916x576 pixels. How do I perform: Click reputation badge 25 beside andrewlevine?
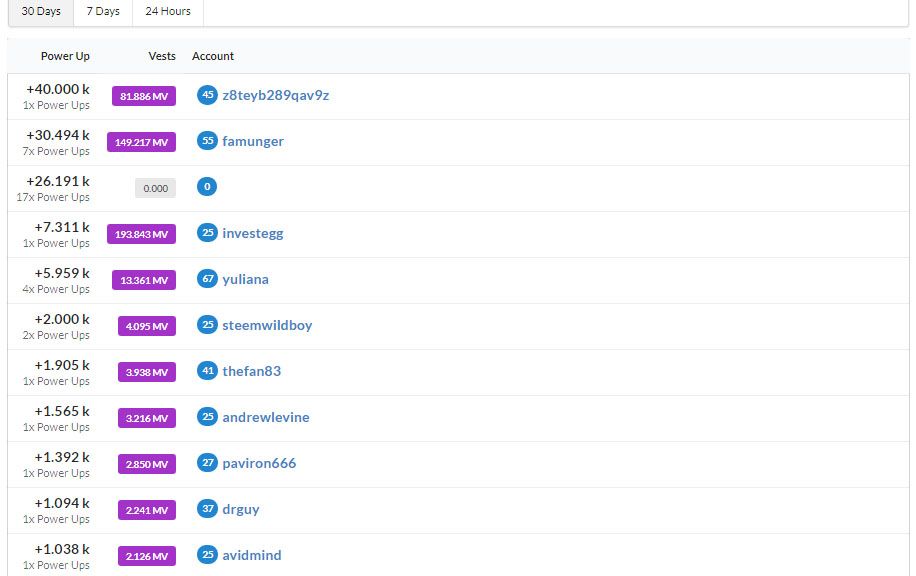pos(207,417)
